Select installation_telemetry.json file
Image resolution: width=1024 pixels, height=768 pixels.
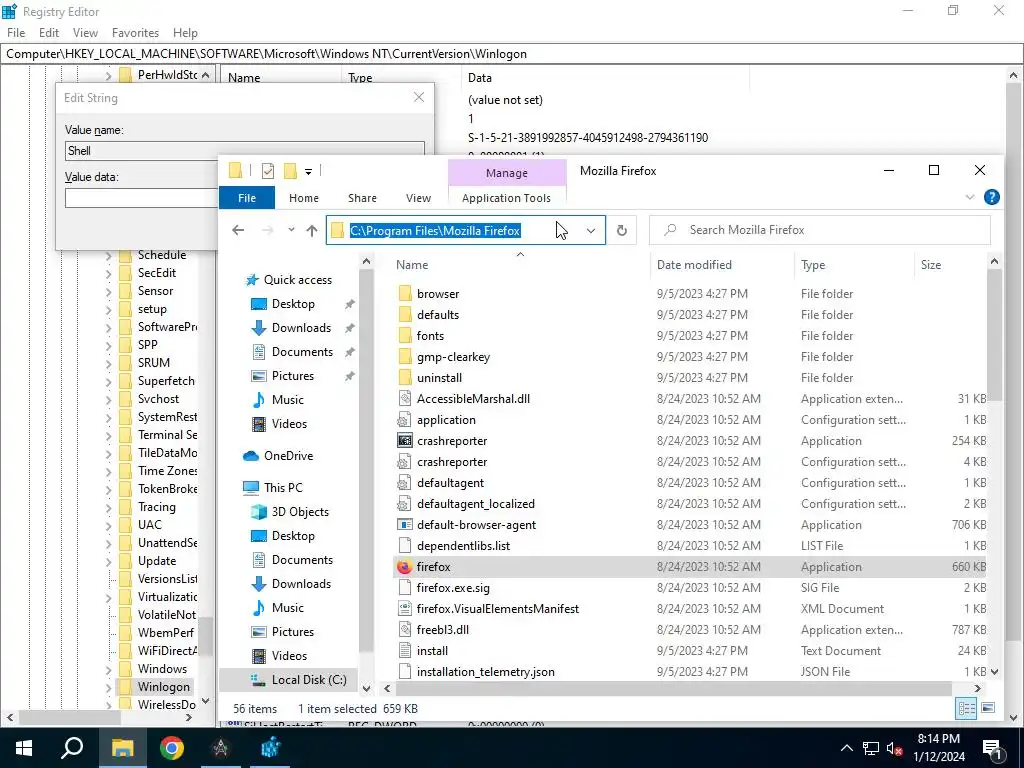(x=485, y=672)
